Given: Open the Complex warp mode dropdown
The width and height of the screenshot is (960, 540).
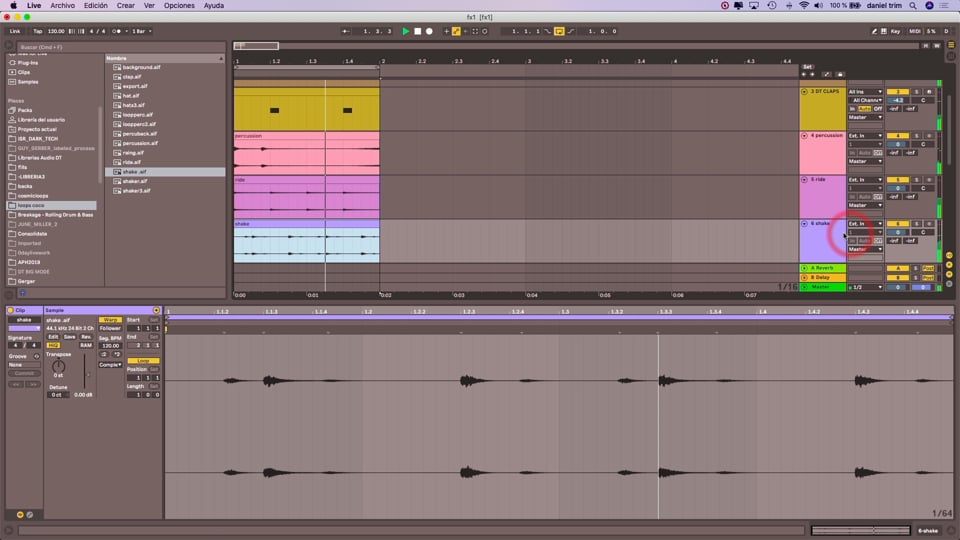Looking at the screenshot, I should click(x=110, y=365).
